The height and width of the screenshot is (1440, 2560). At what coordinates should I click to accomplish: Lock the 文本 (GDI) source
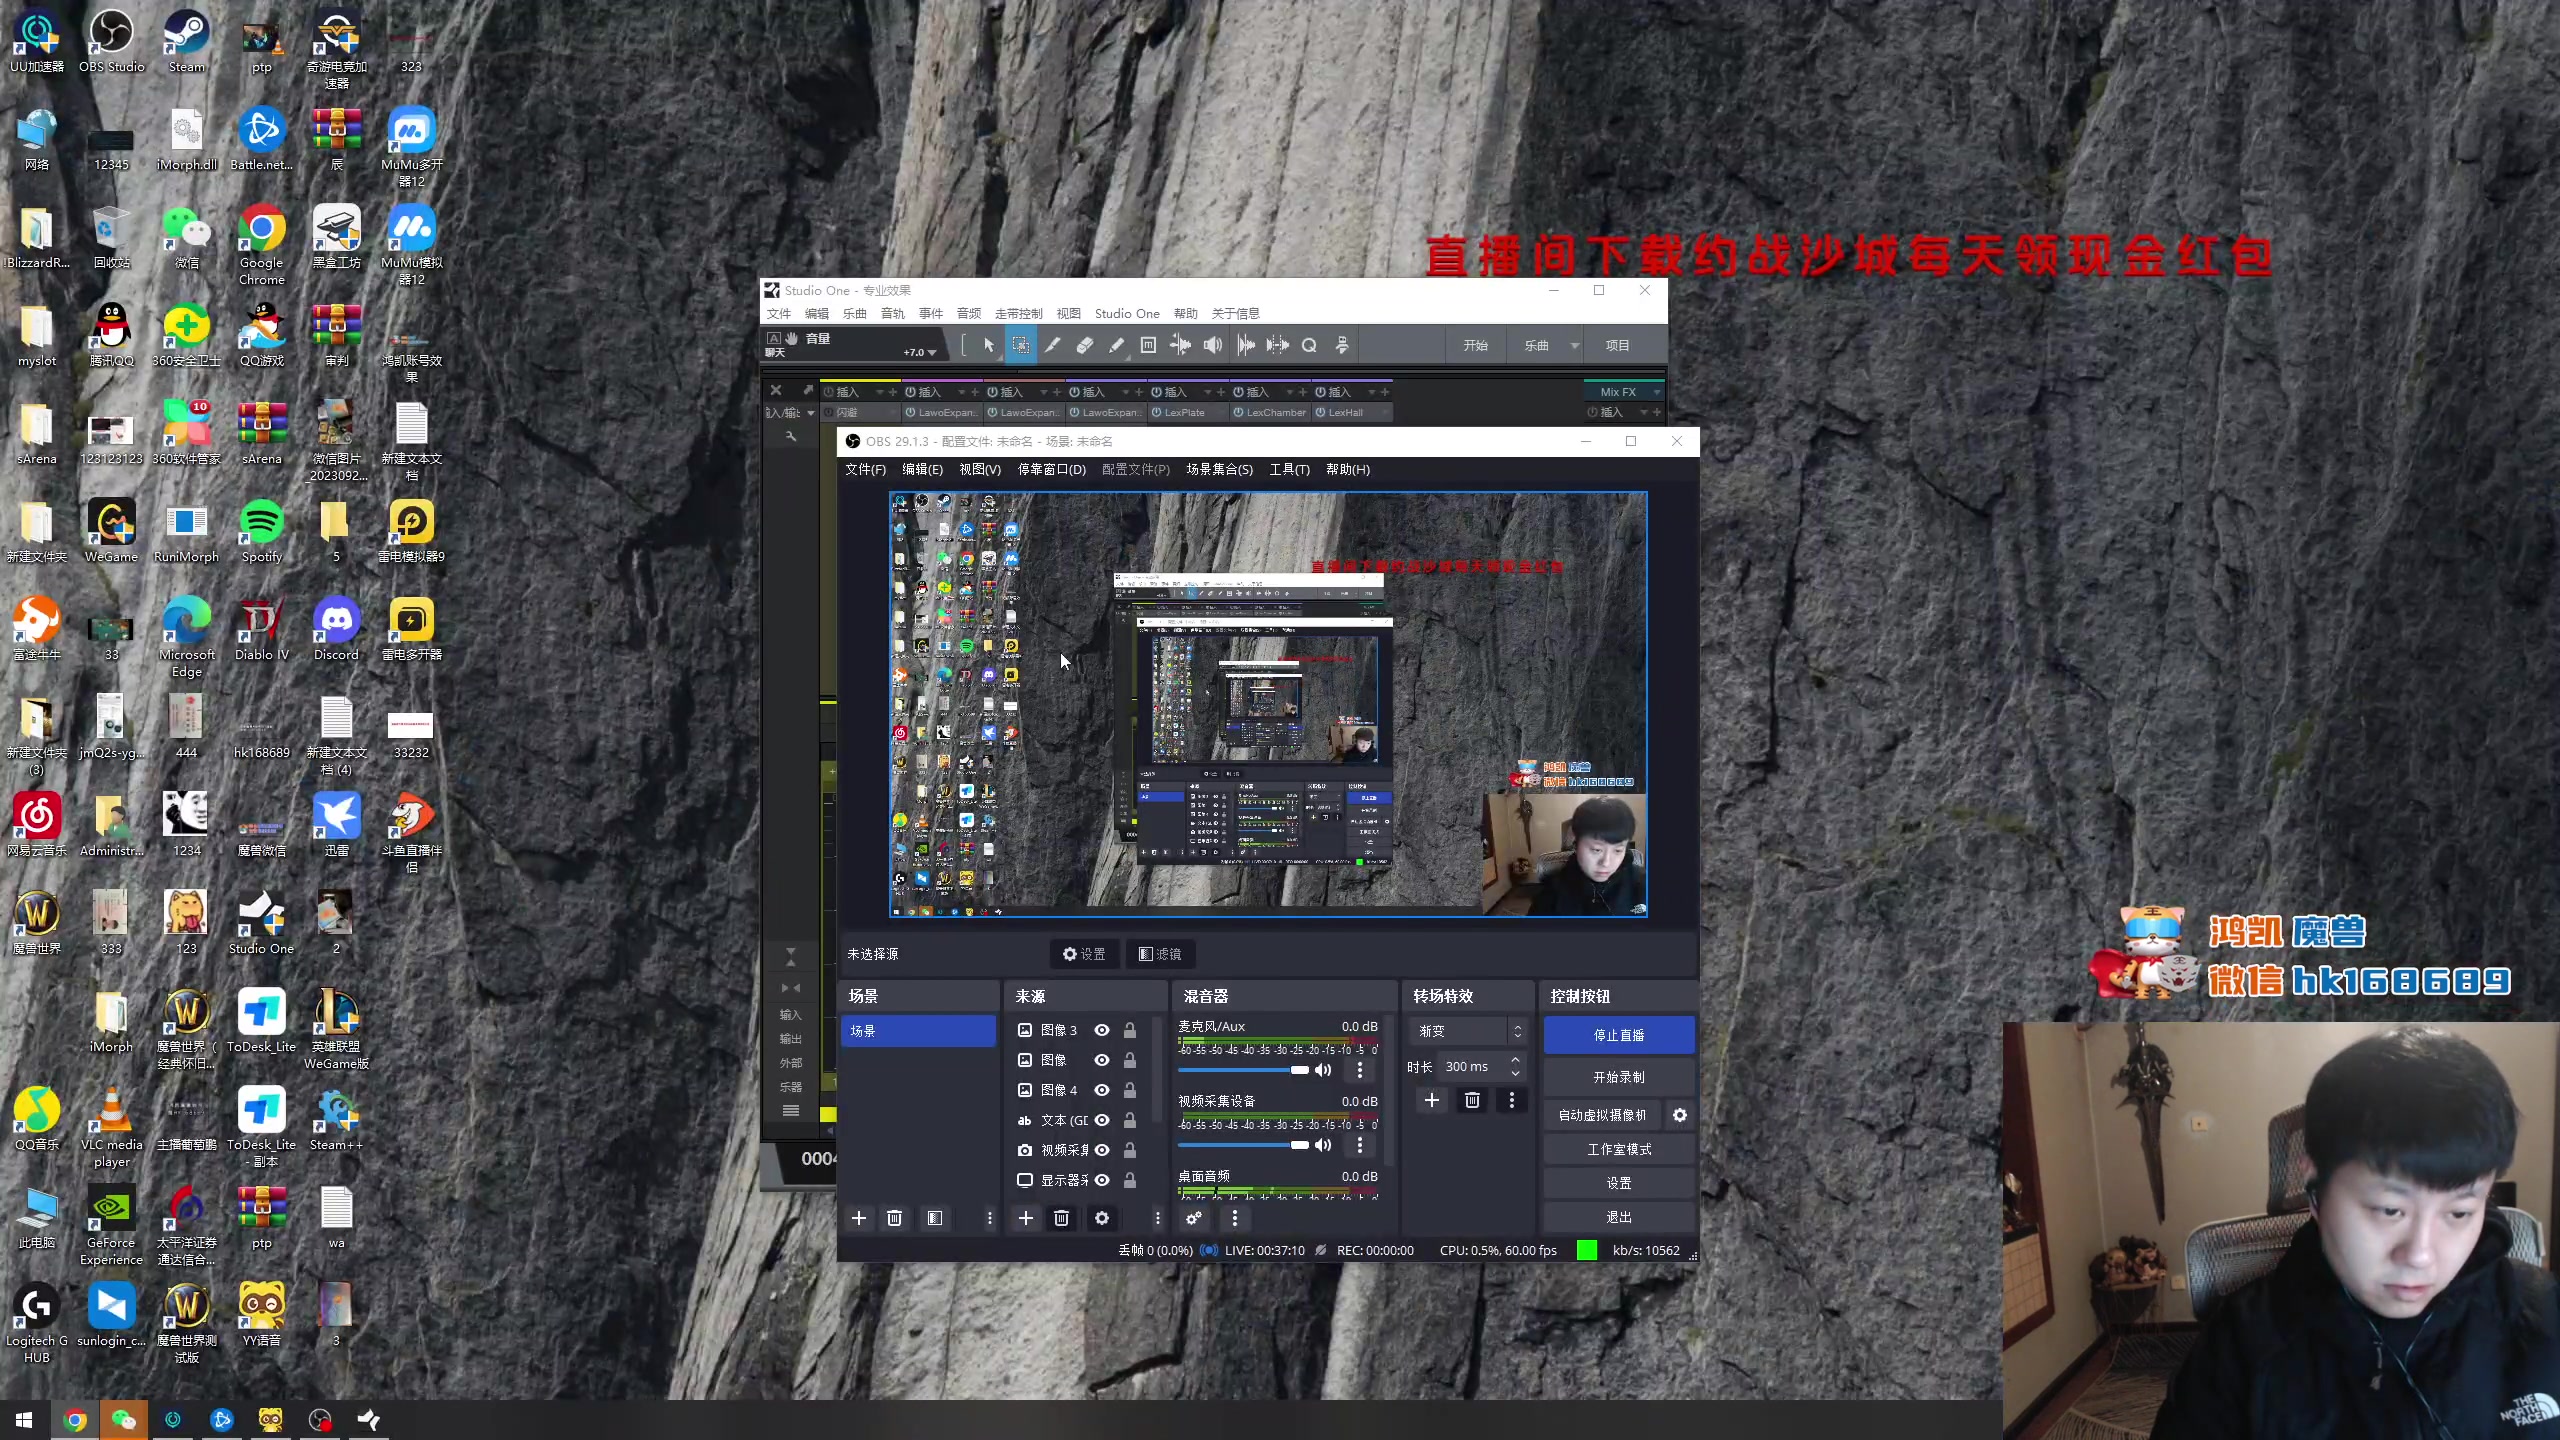pyautogui.click(x=1130, y=1120)
